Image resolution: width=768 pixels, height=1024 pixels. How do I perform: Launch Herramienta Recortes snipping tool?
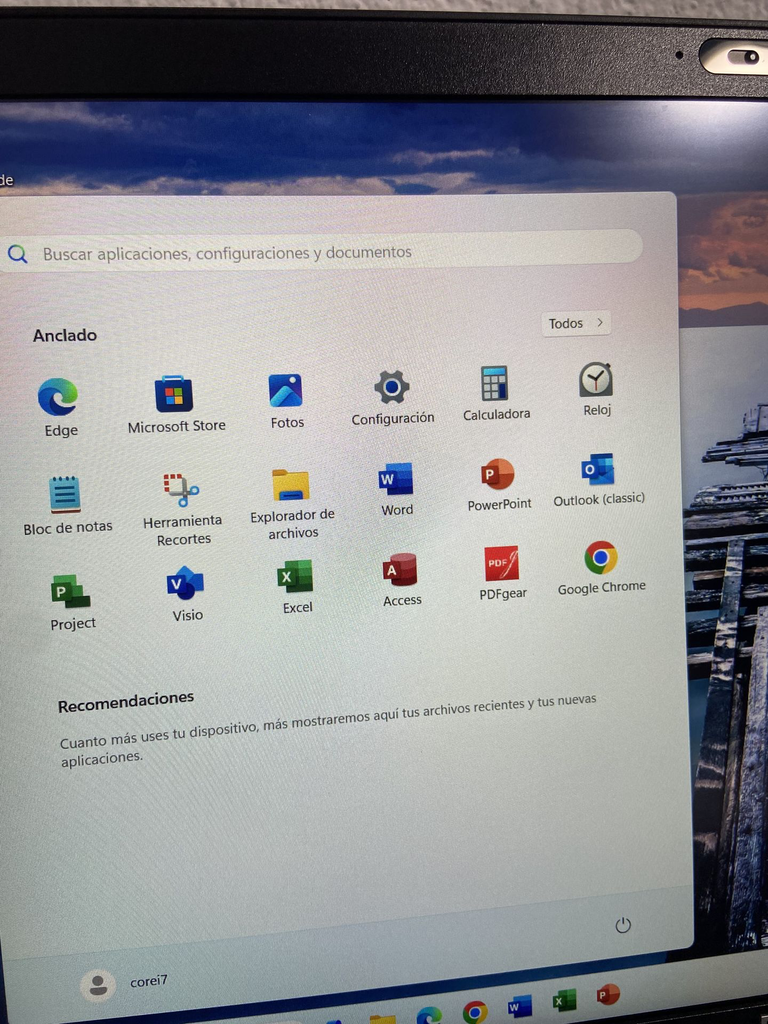(182, 509)
